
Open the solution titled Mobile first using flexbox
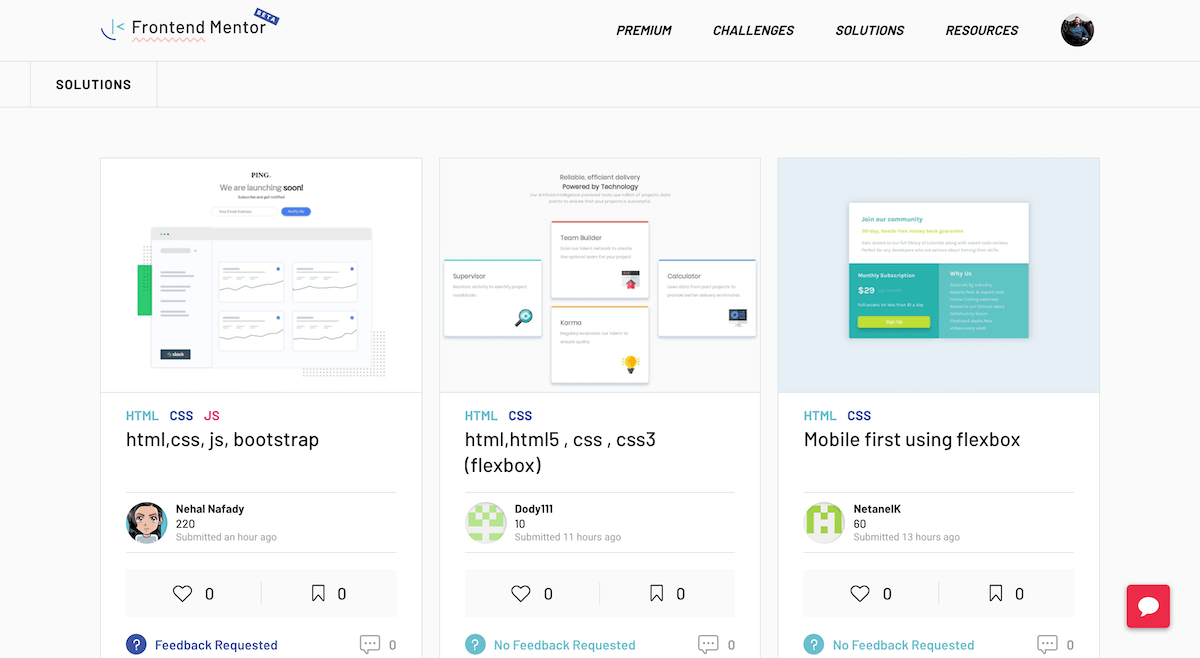911,439
